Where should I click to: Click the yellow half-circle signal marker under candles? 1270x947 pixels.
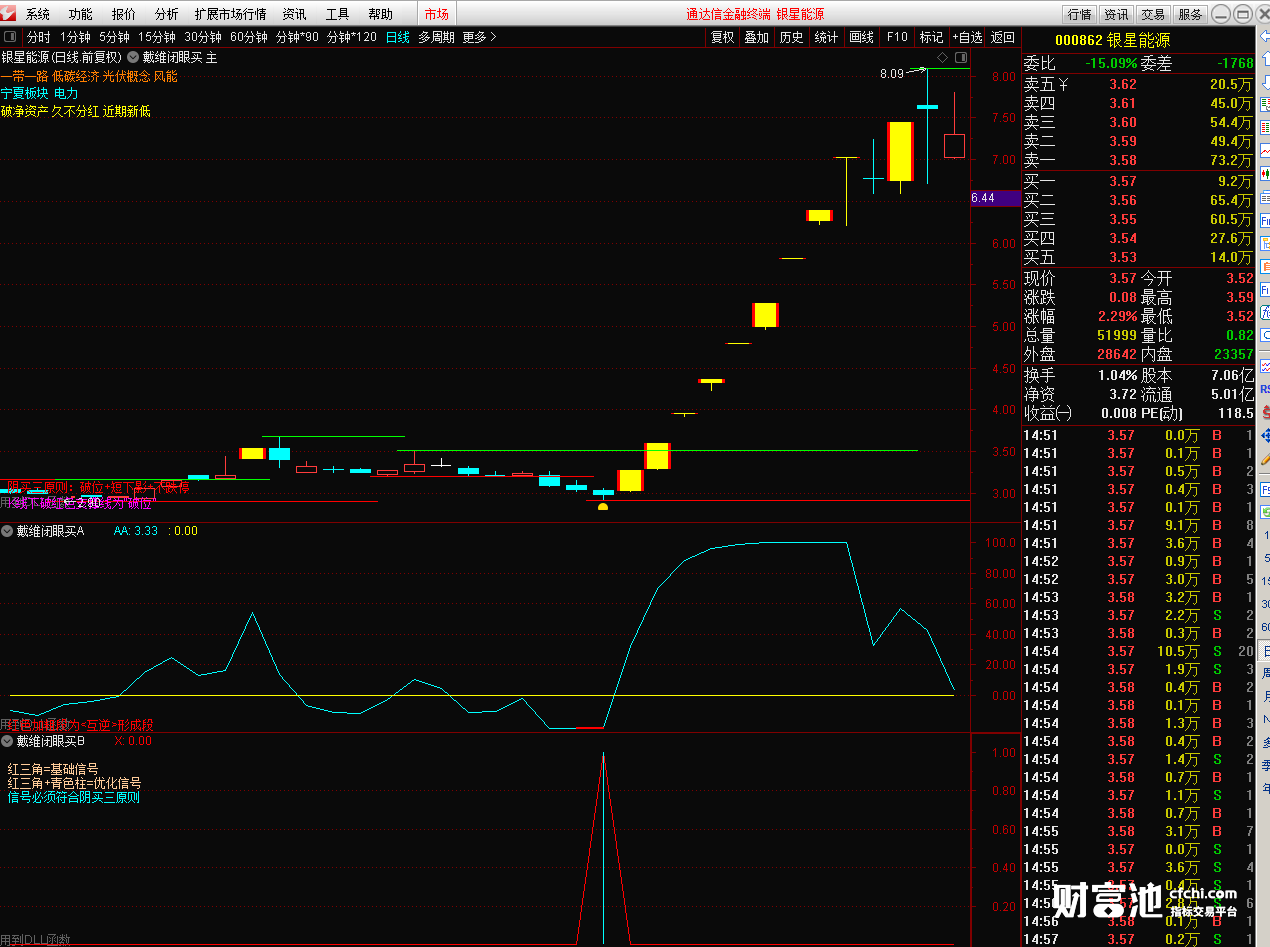pos(602,507)
